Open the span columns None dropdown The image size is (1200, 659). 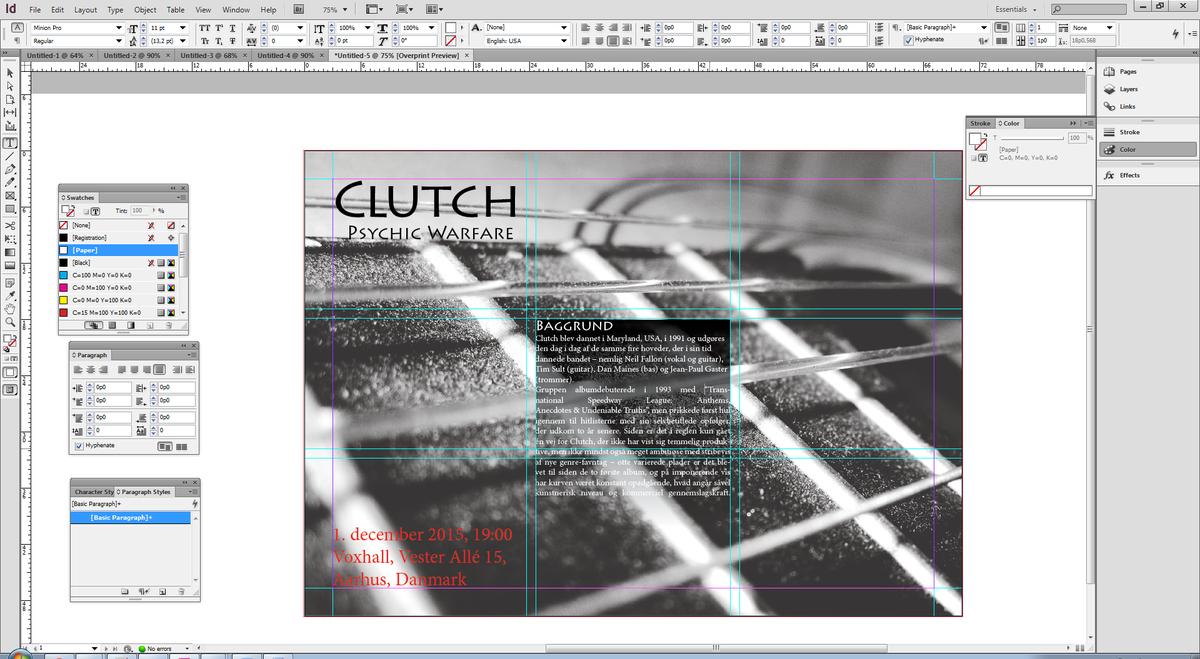tap(1109, 27)
